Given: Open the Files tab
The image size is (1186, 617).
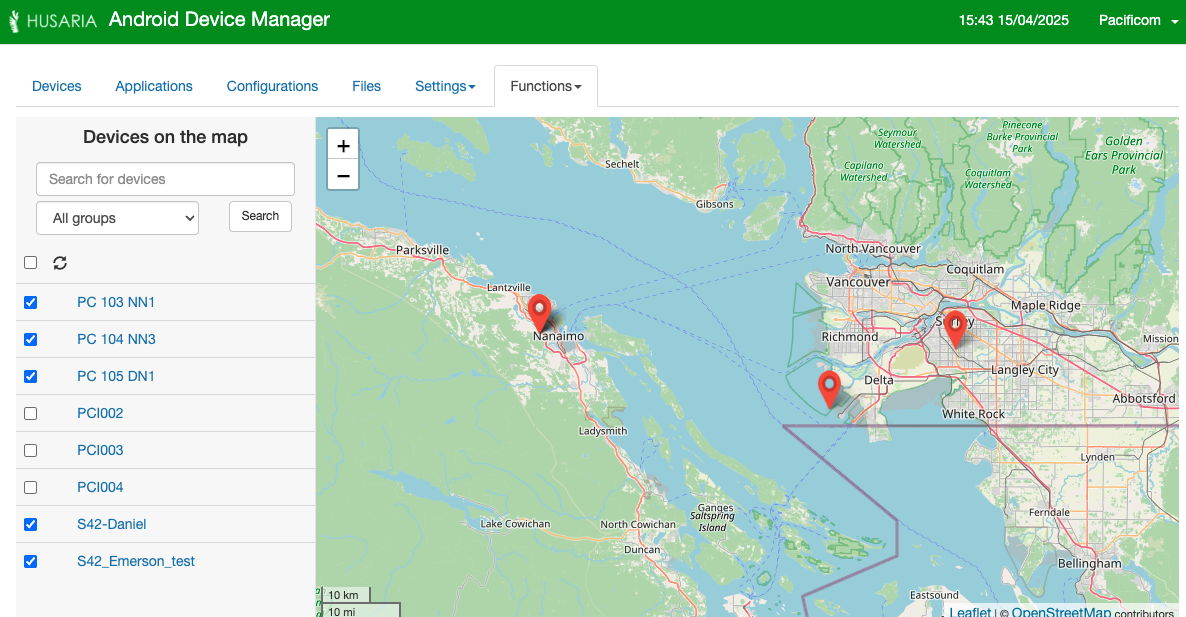Looking at the screenshot, I should click(366, 86).
